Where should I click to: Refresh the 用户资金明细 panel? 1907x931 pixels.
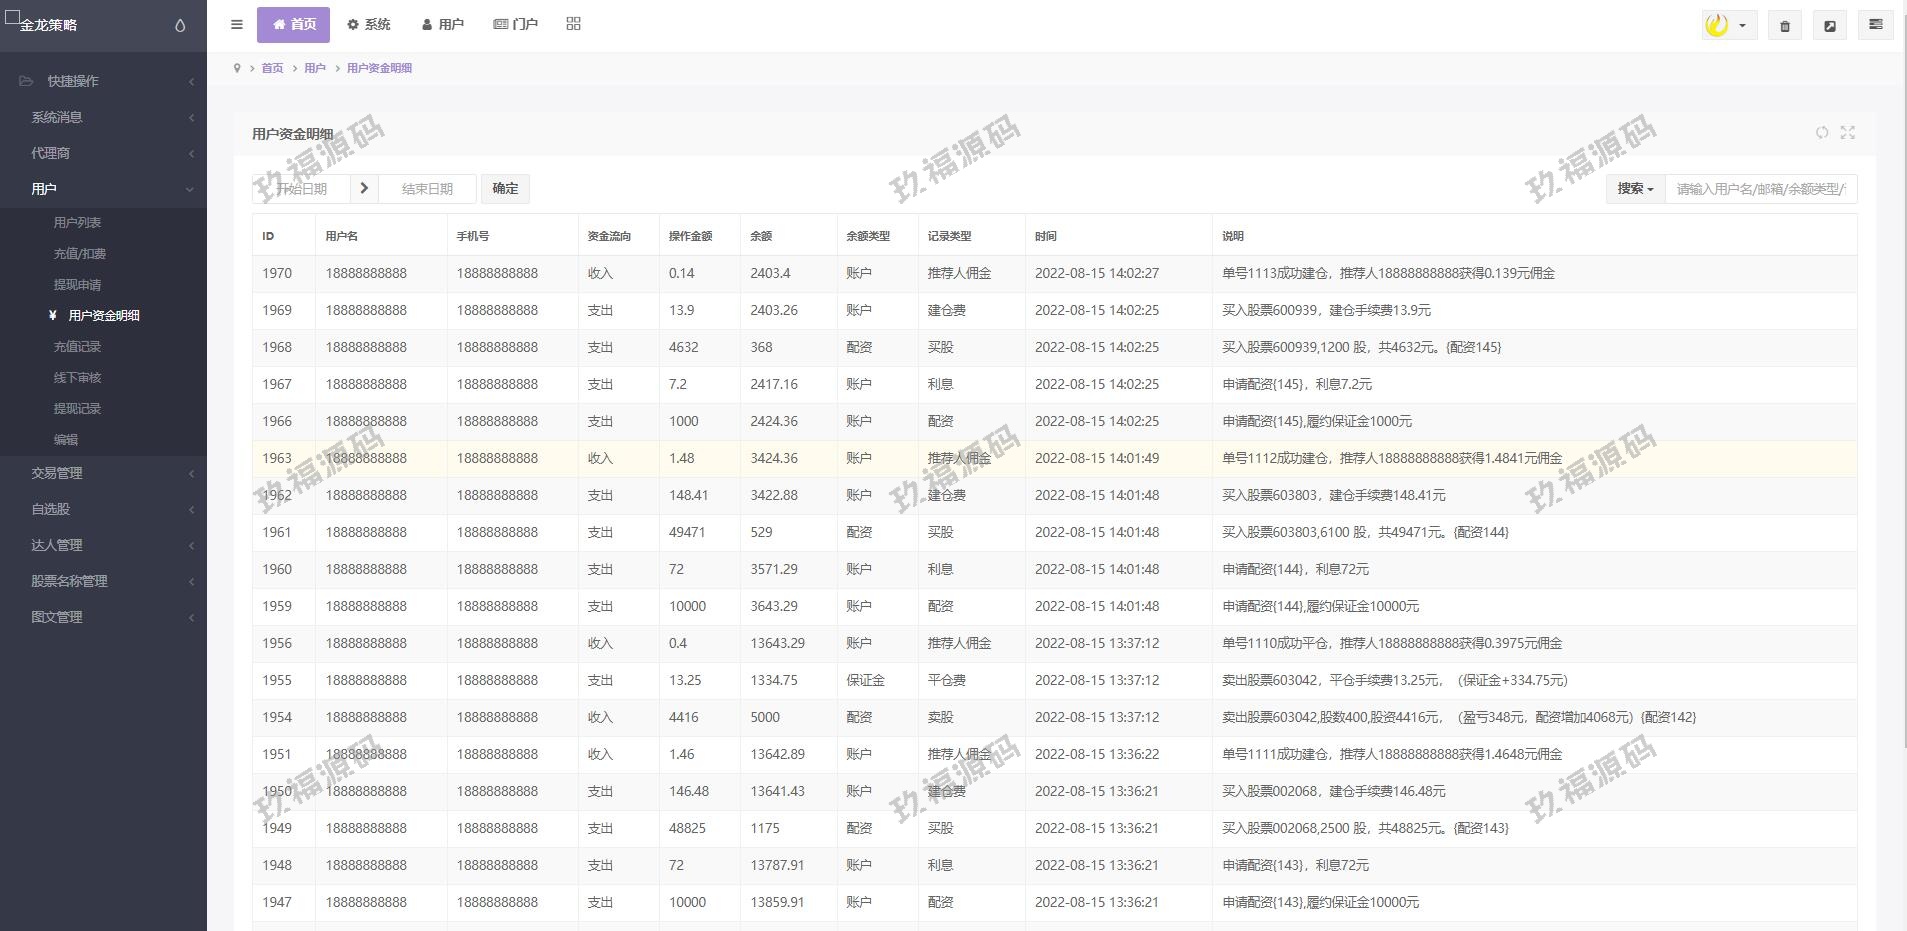coord(1821,133)
